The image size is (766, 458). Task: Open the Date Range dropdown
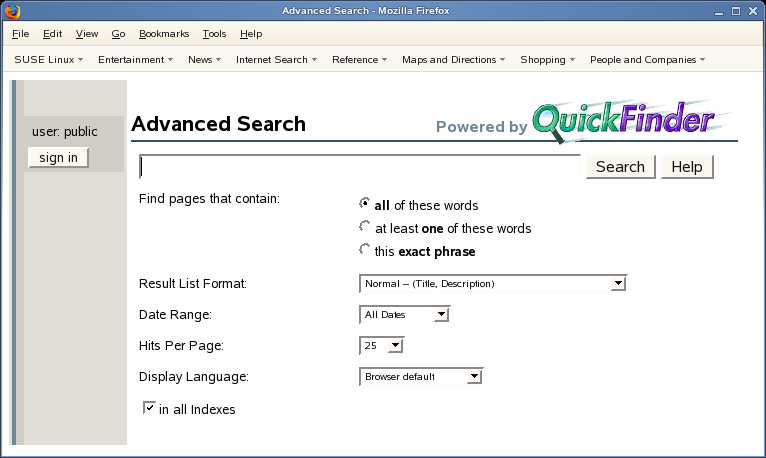(404, 314)
